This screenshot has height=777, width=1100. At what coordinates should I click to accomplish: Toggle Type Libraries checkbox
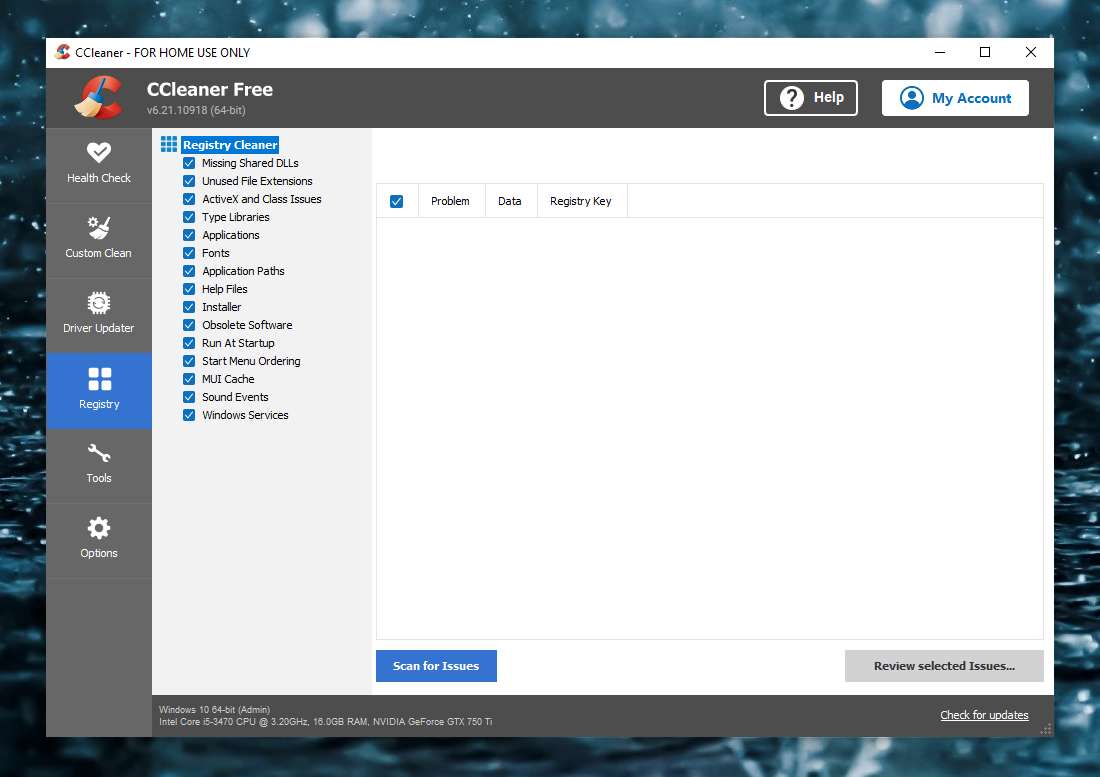tap(189, 217)
